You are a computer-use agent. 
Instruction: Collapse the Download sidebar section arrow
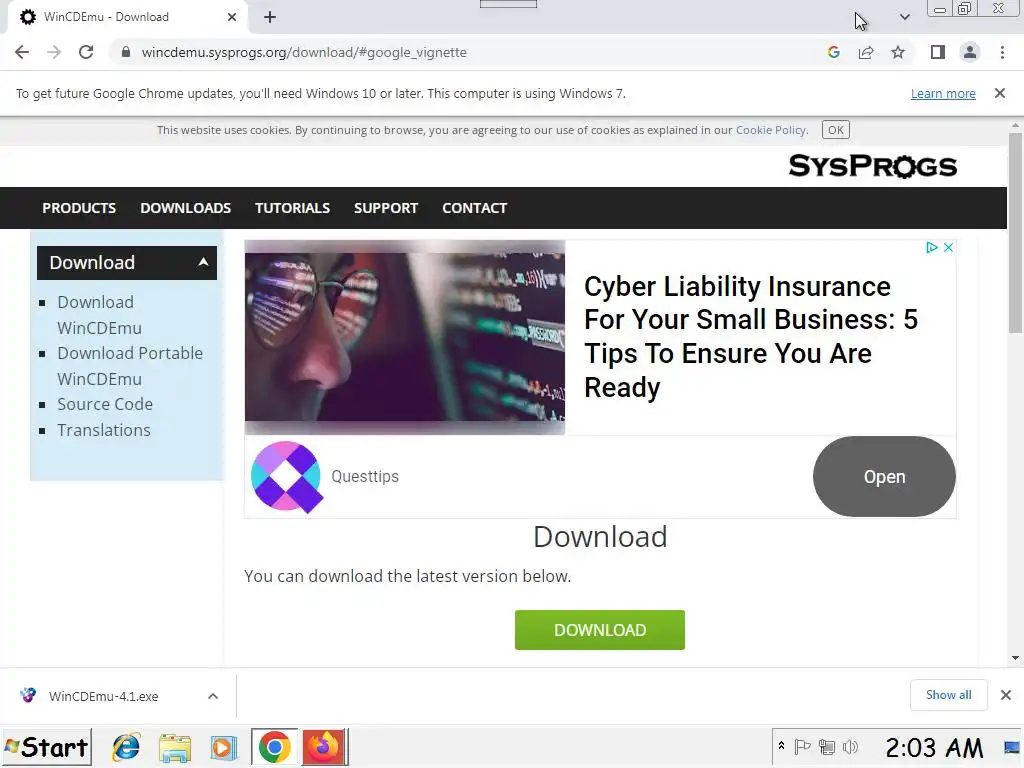point(203,262)
